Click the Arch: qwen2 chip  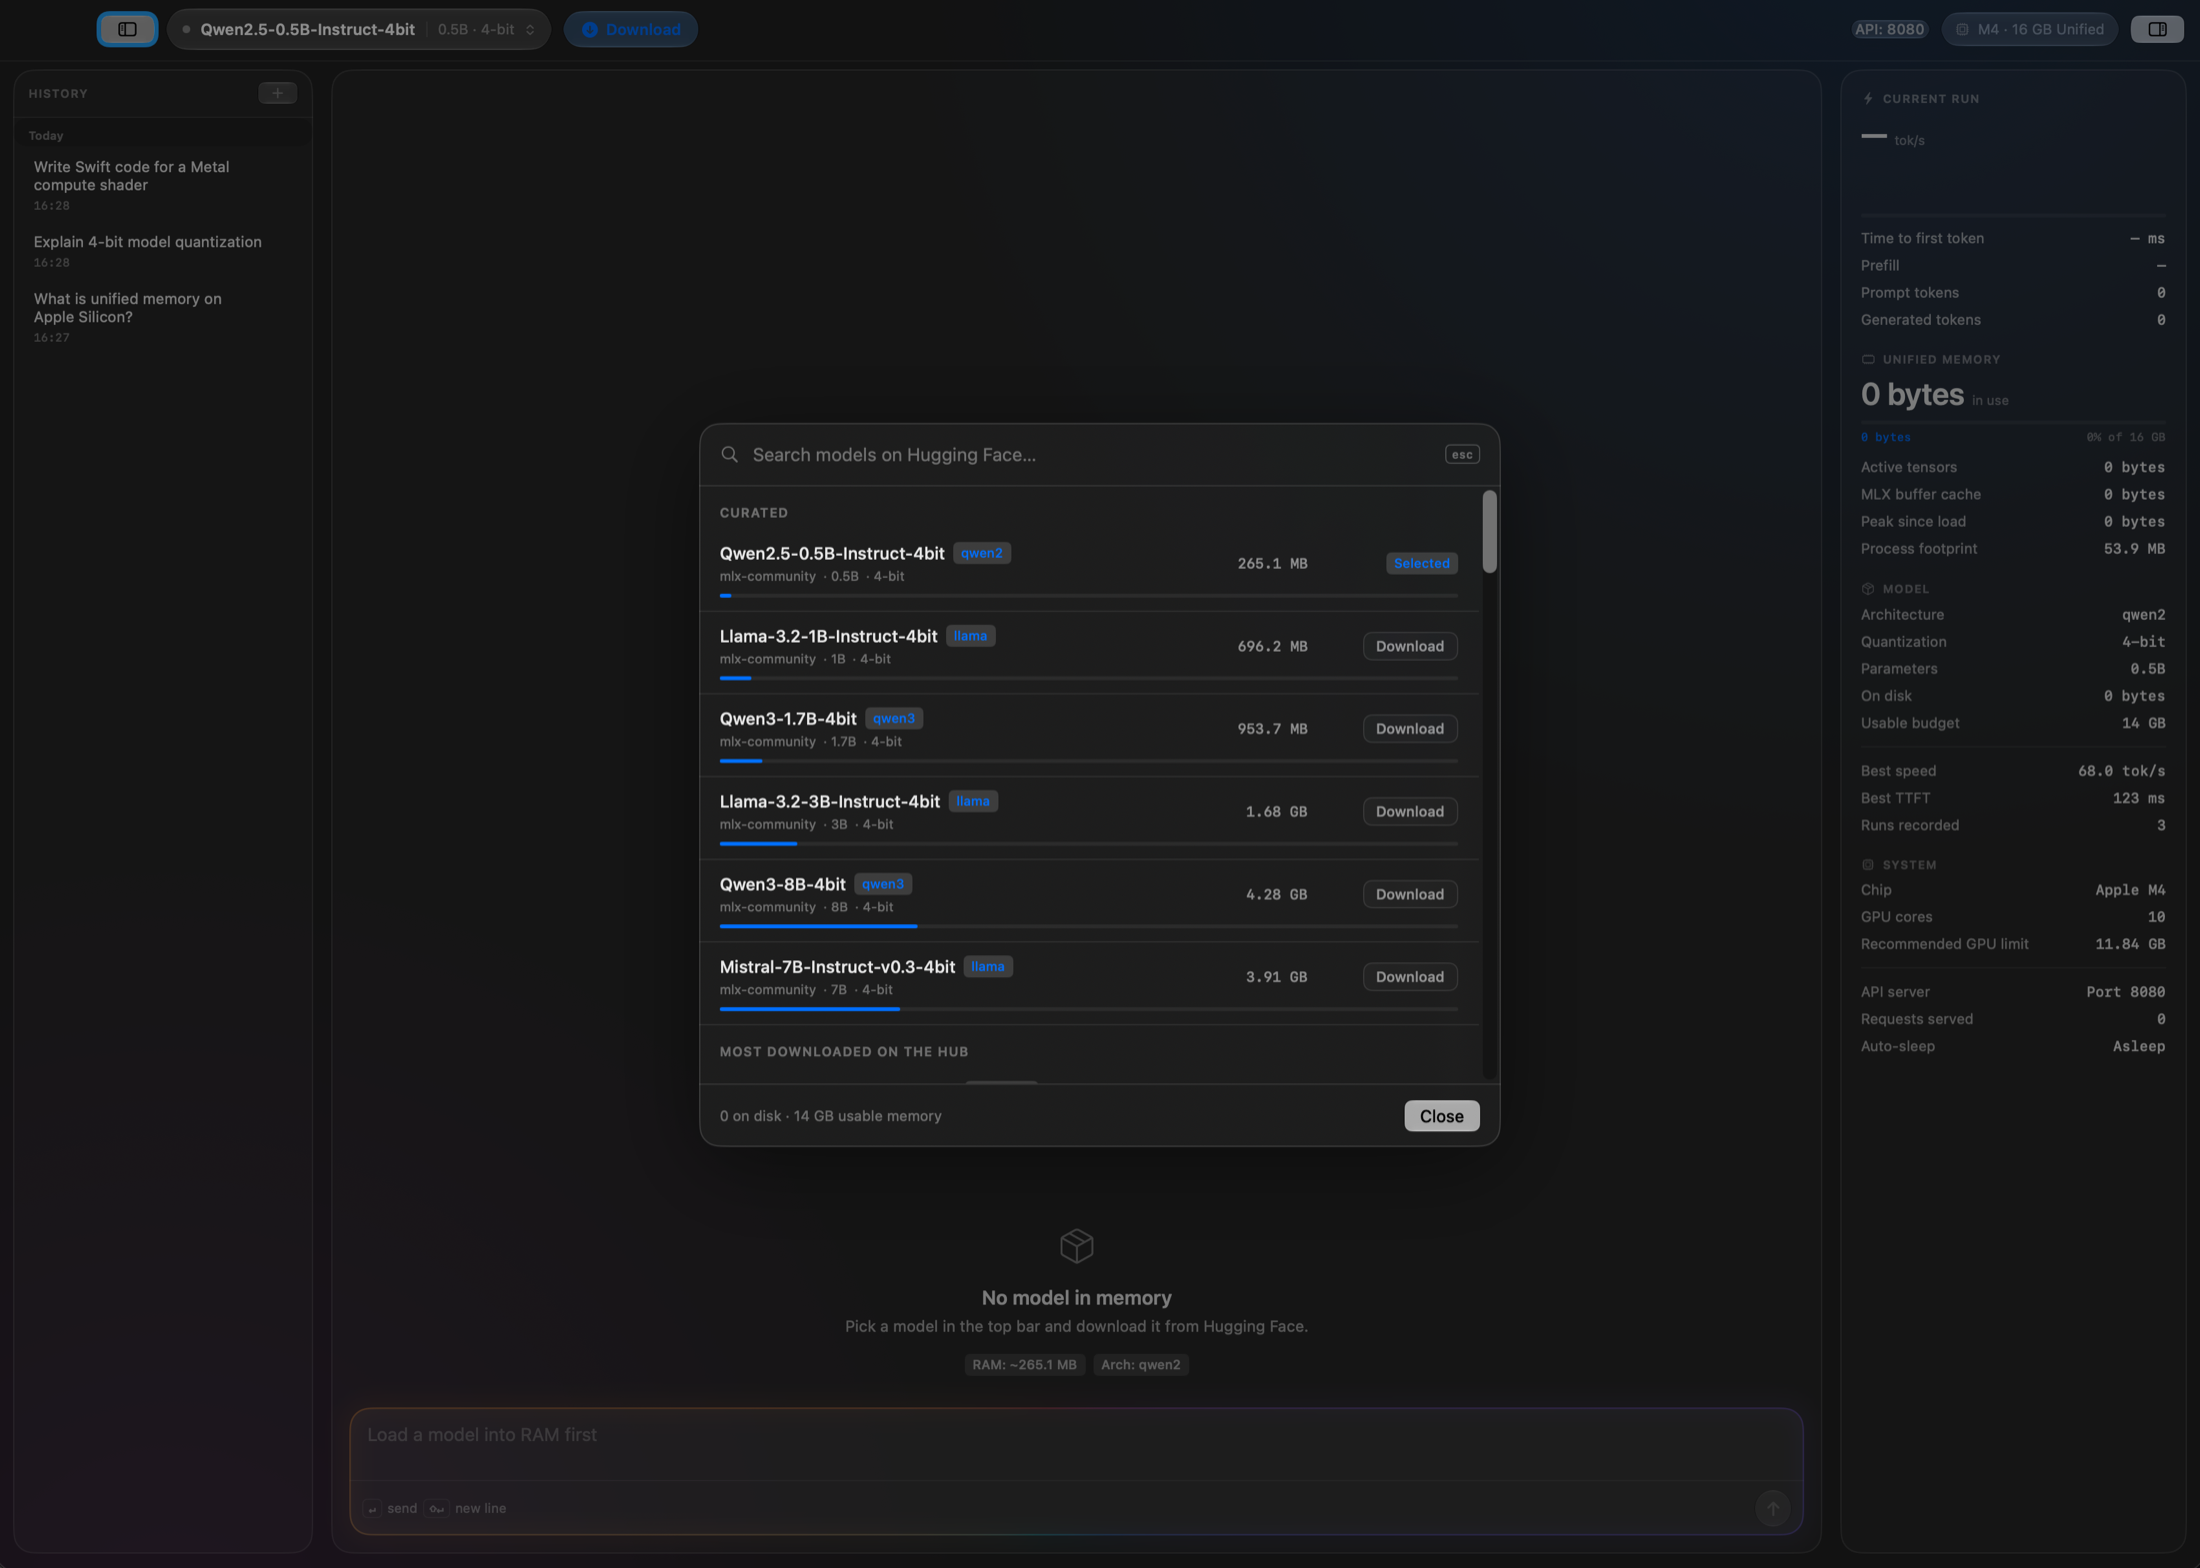pos(1140,1365)
